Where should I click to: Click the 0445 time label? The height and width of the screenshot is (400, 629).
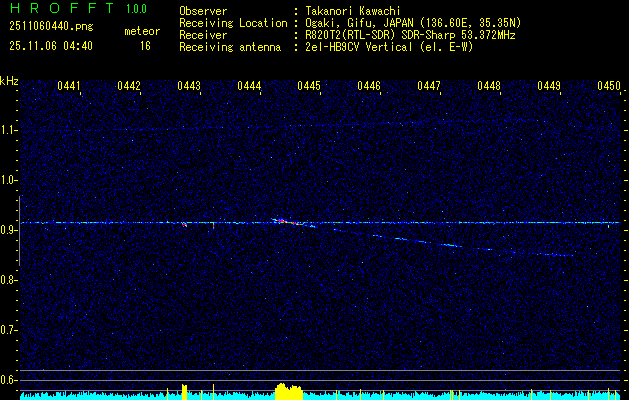coord(309,86)
